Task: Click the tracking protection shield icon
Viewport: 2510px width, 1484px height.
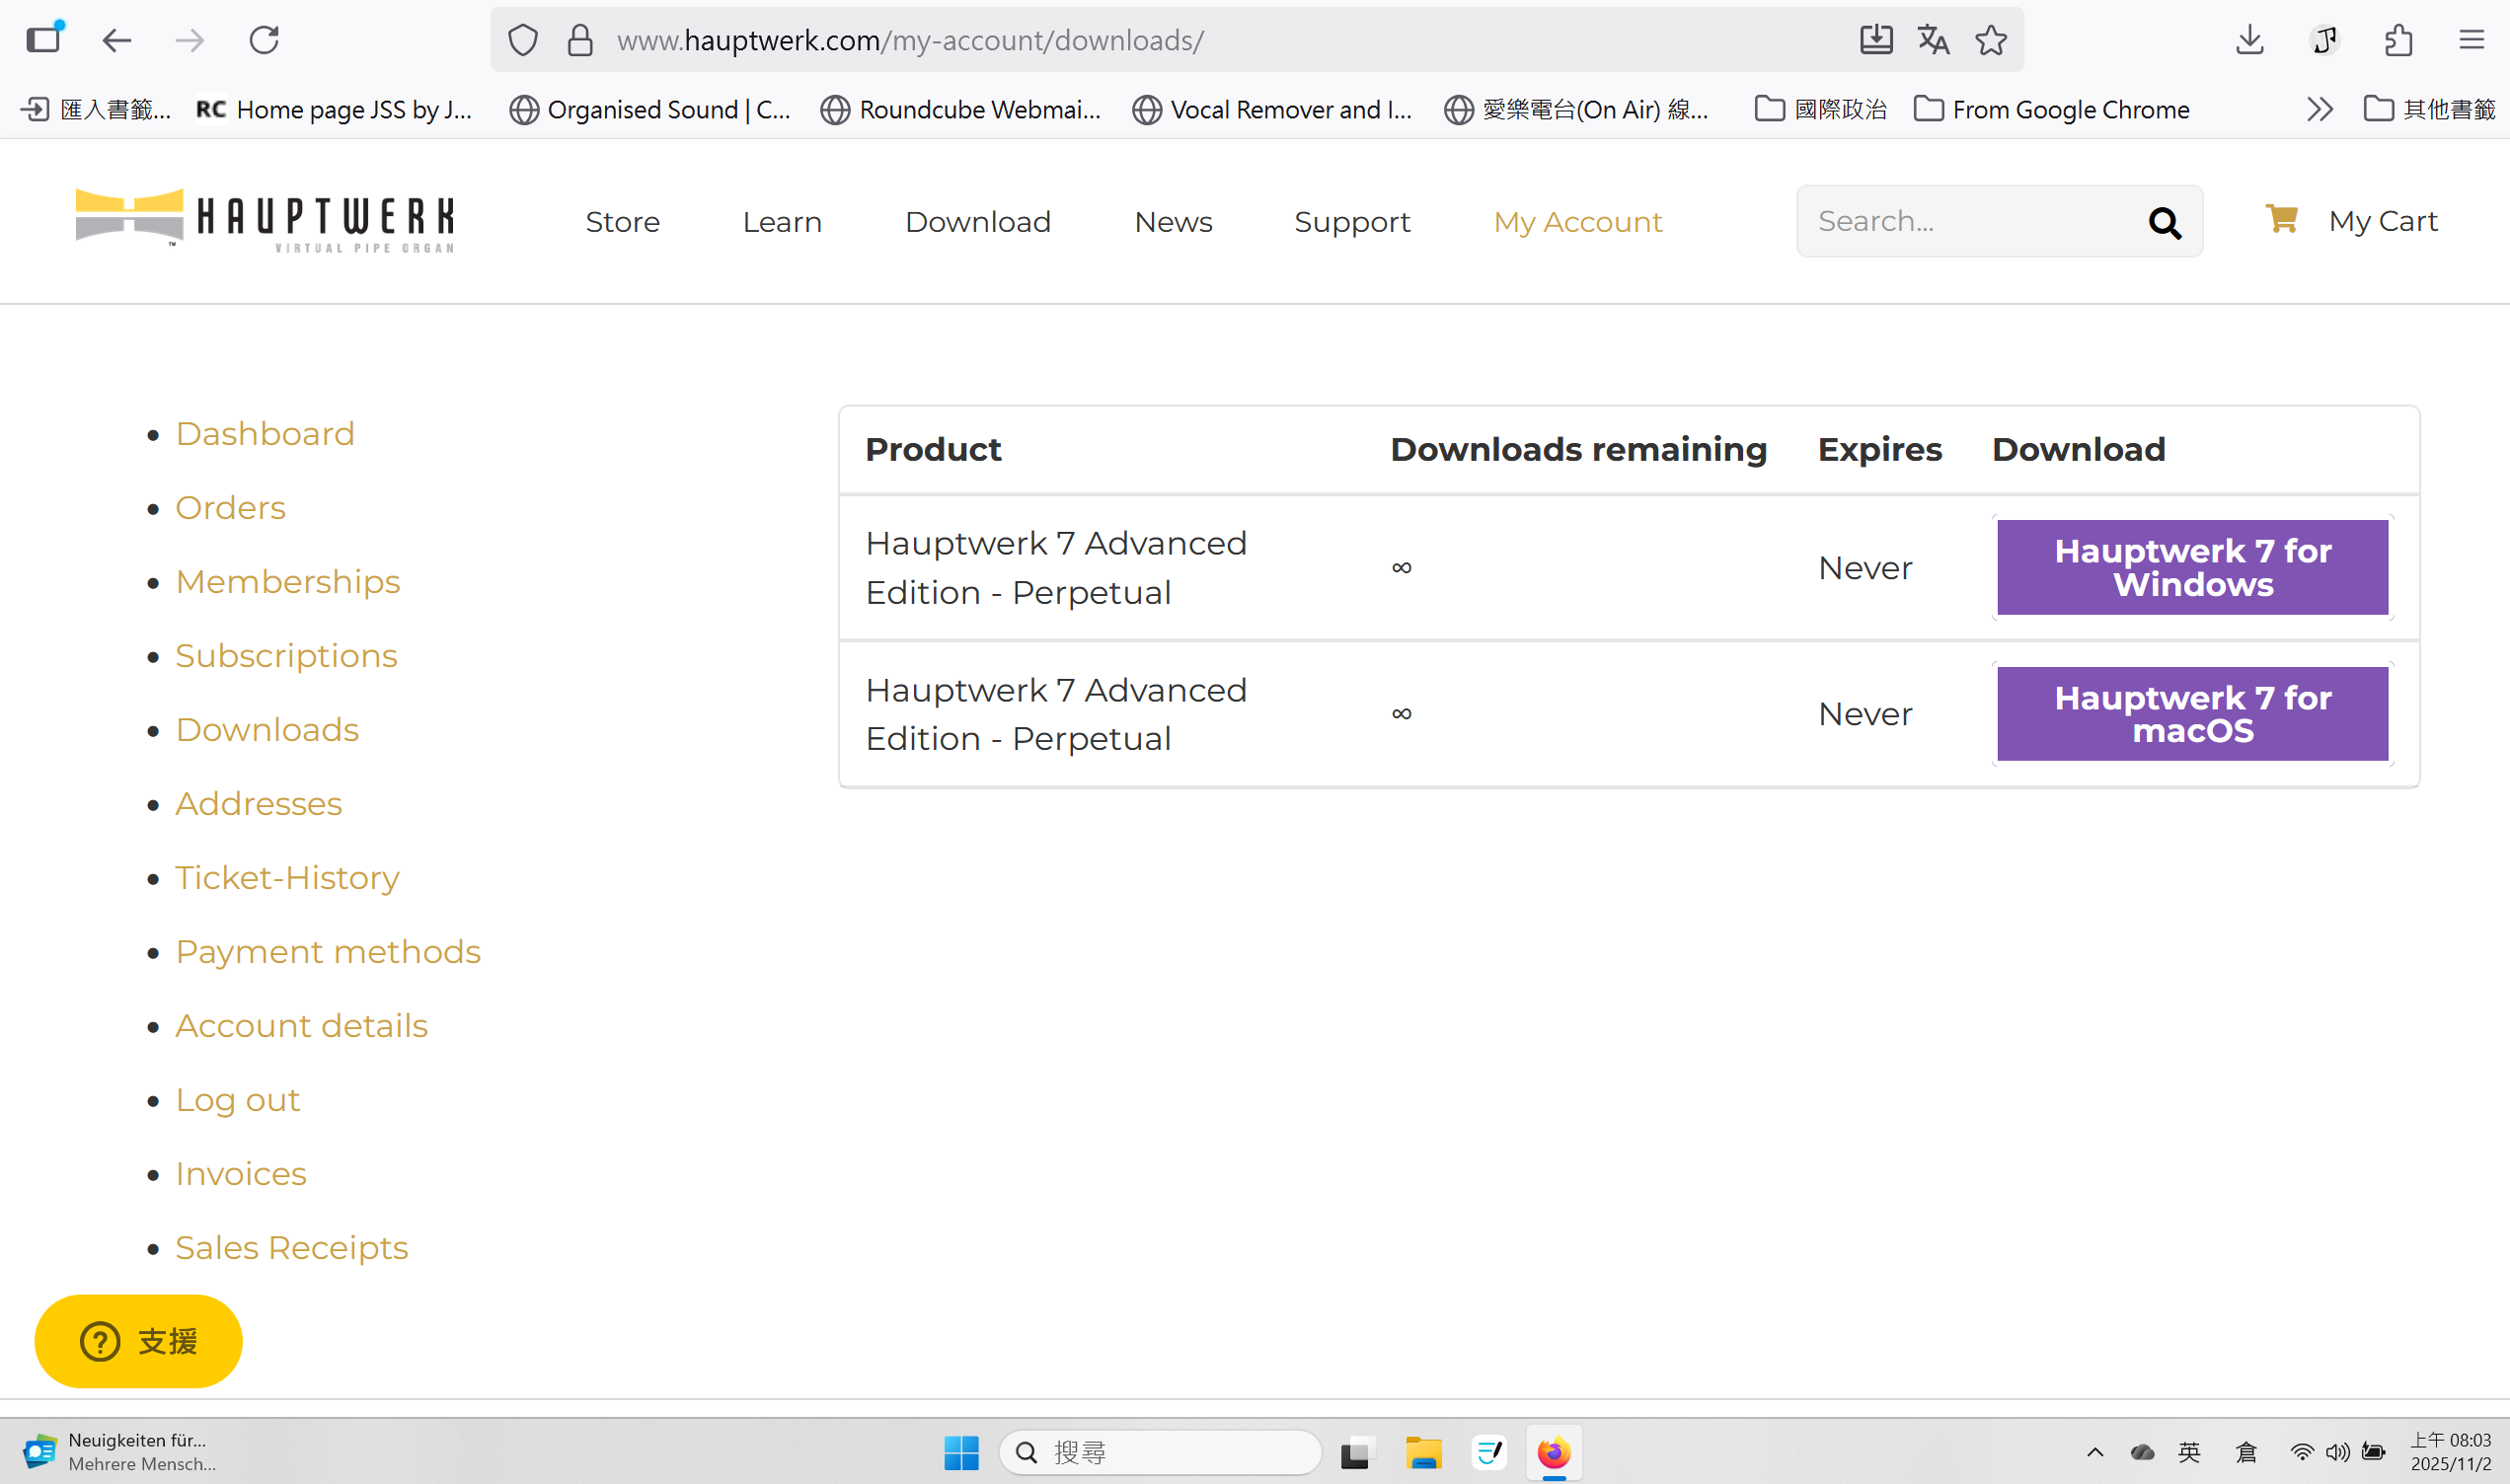Action: pyautogui.click(x=523, y=40)
